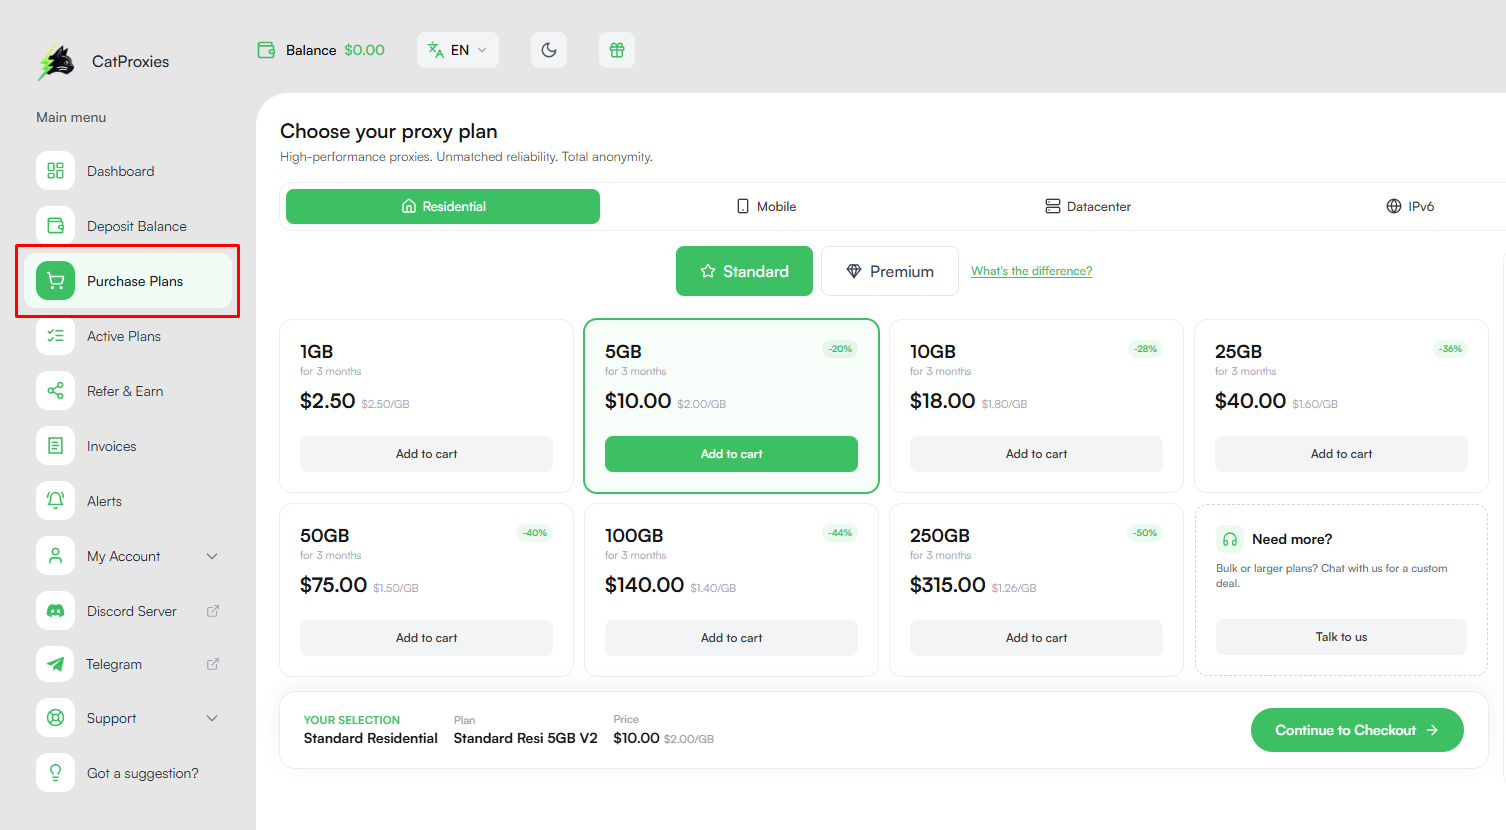Image resolution: width=1506 pixels, height=830 pixels.
Task: Switch to the Mobile proxies tab
Action: coord(767,206)
